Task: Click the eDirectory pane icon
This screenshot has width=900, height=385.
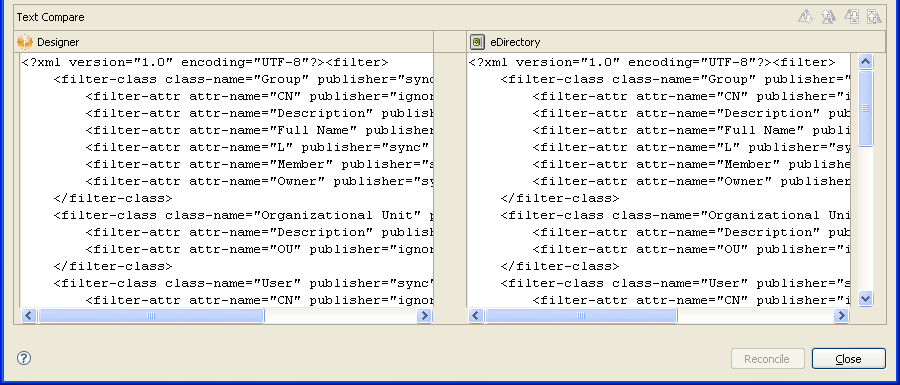Action: [x=477, y=42]
